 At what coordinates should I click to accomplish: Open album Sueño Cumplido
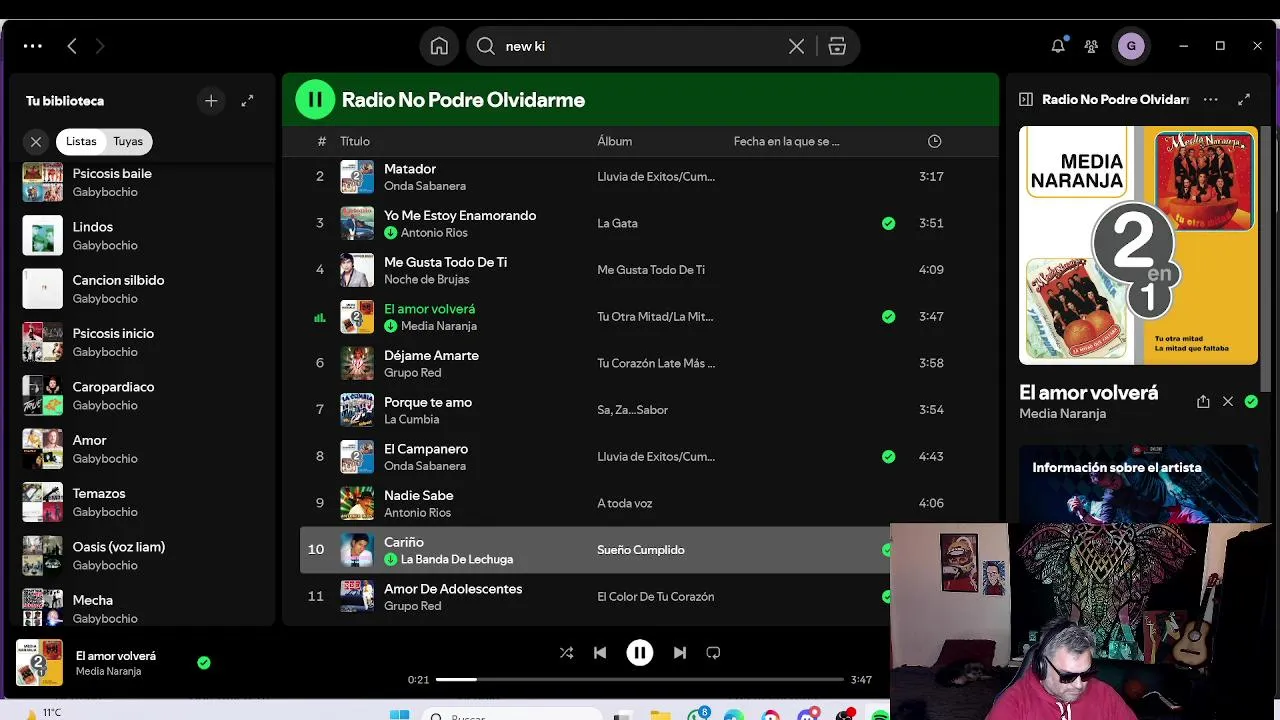click(641, 550)
